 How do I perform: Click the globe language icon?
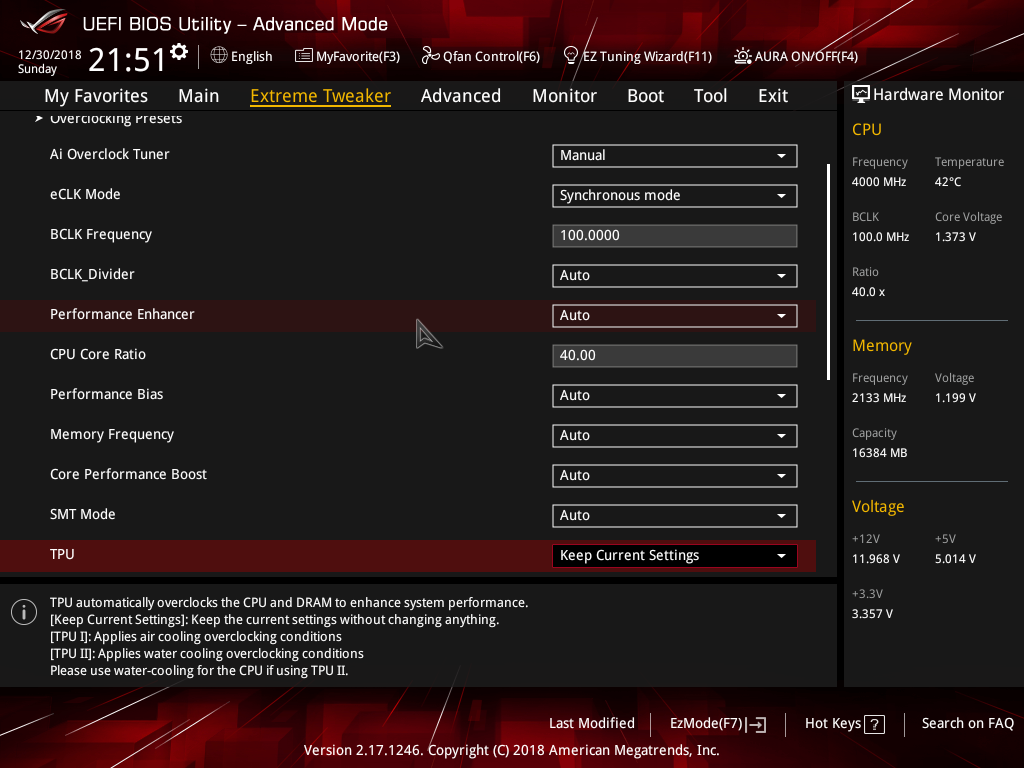click(x=219, y=56)
